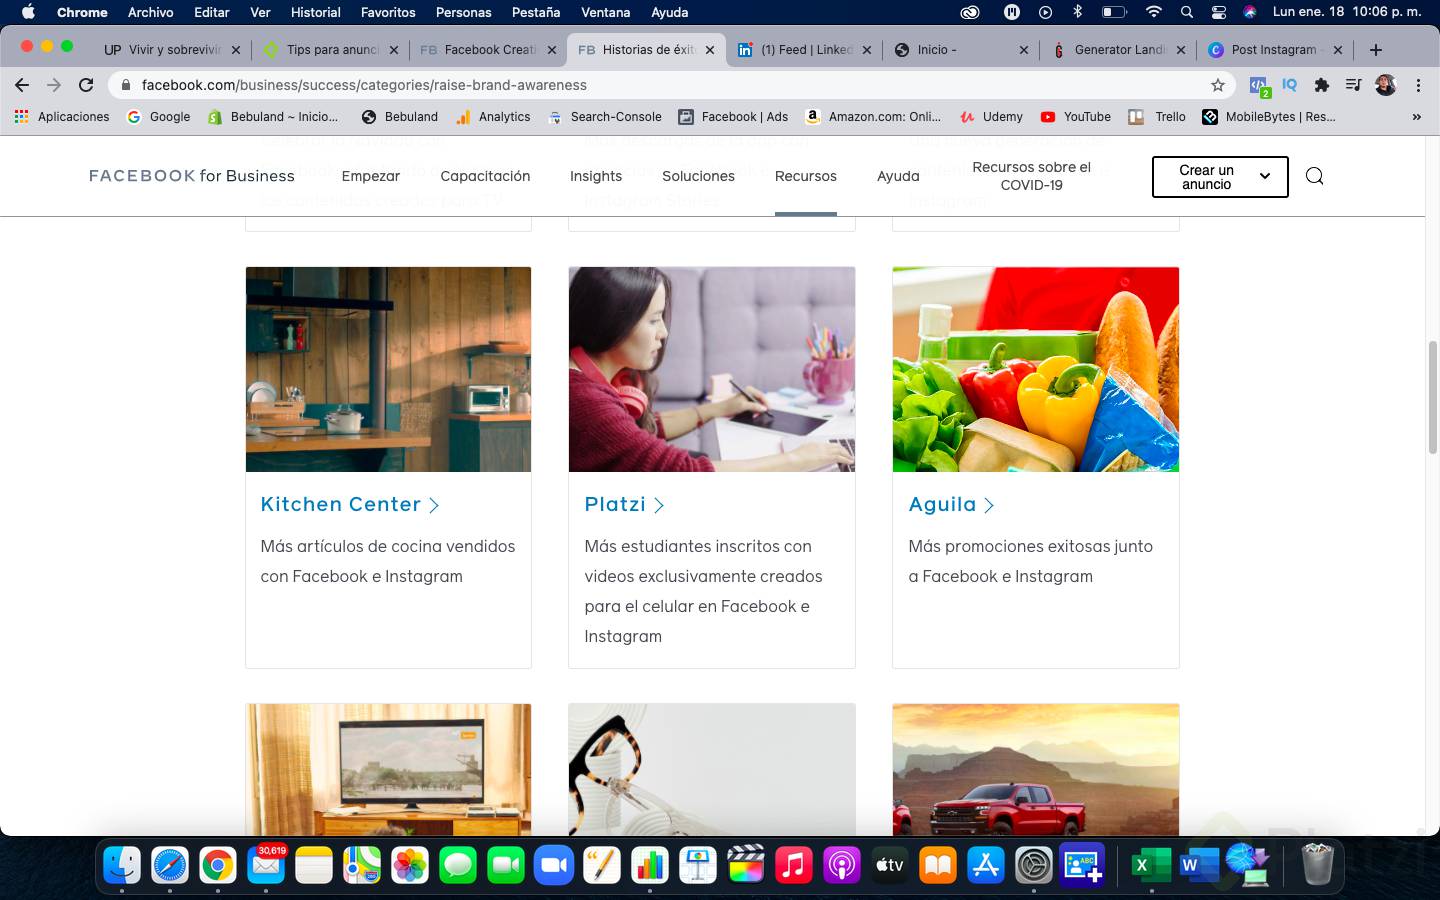Go forward with the forward arrow
The height and width of the screenshot is (900, 1440).
(54, 85)
